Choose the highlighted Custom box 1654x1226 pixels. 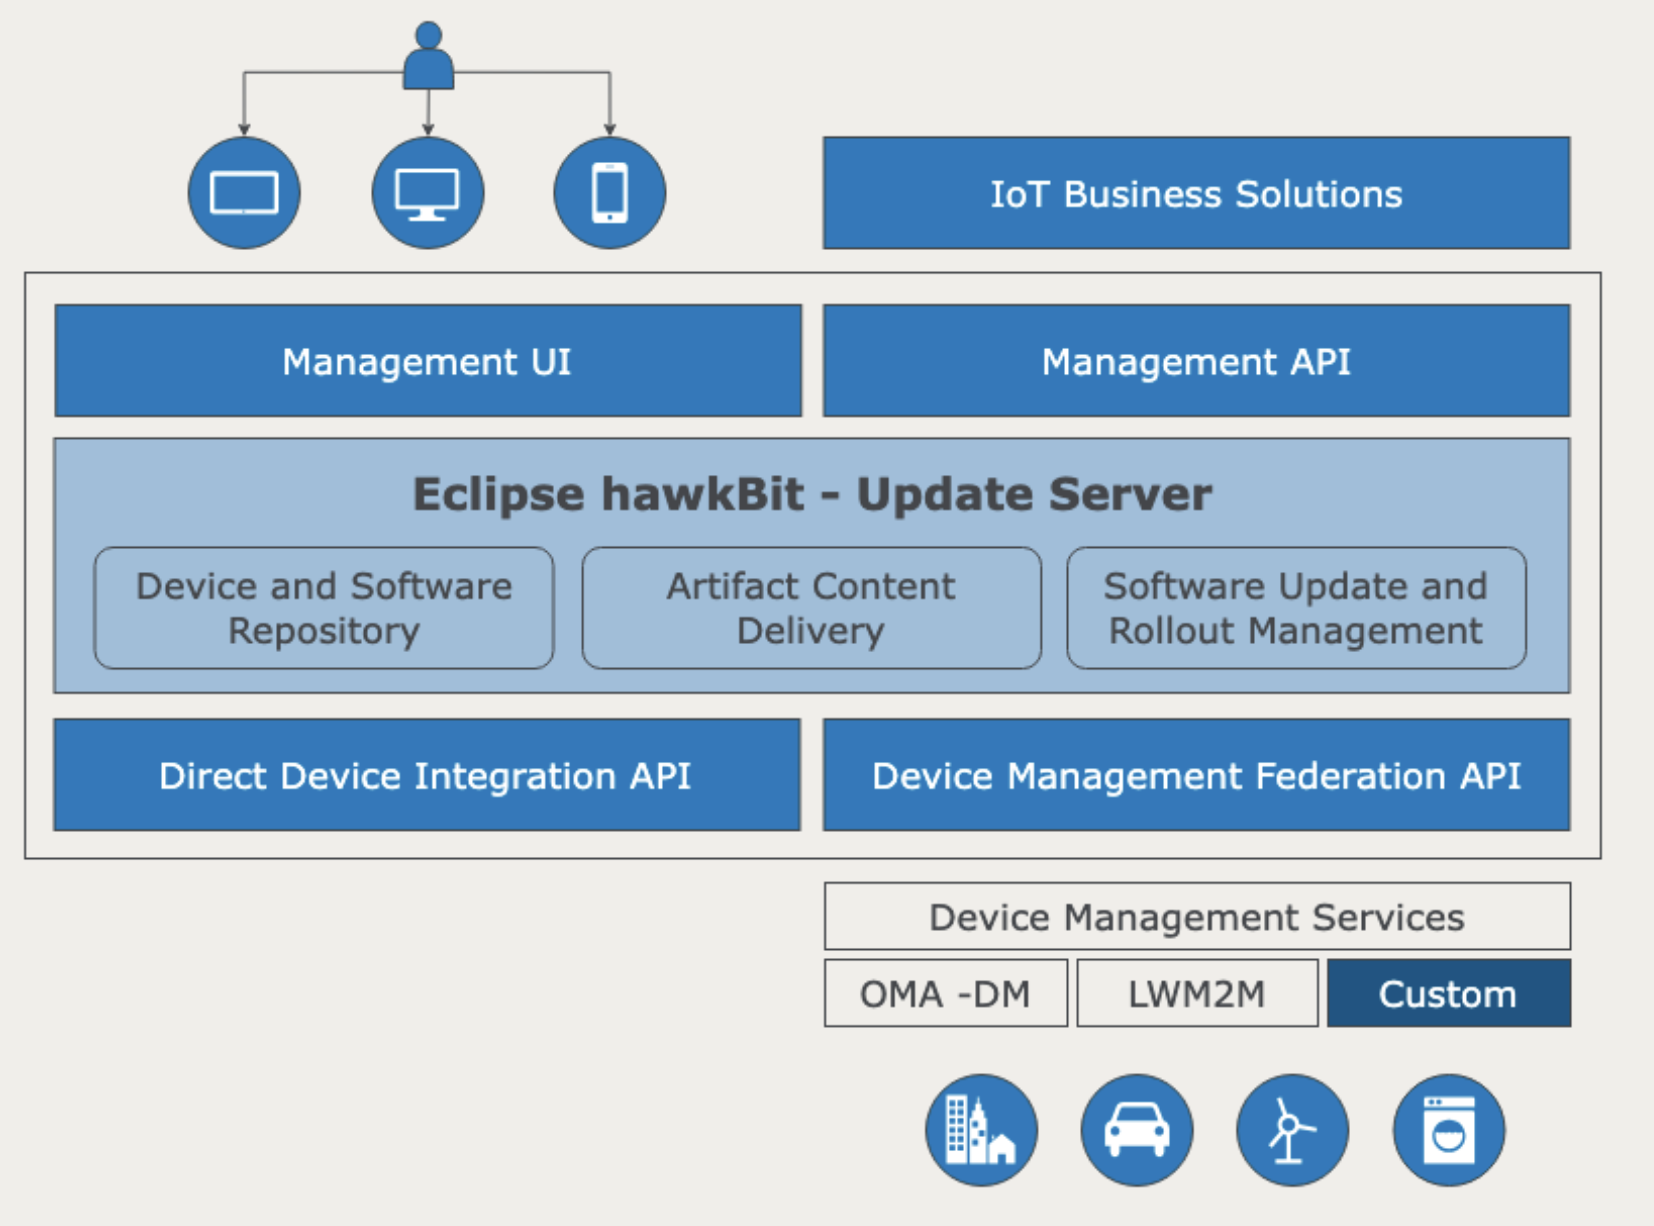pyautogui.click(x=1448, y=993)
